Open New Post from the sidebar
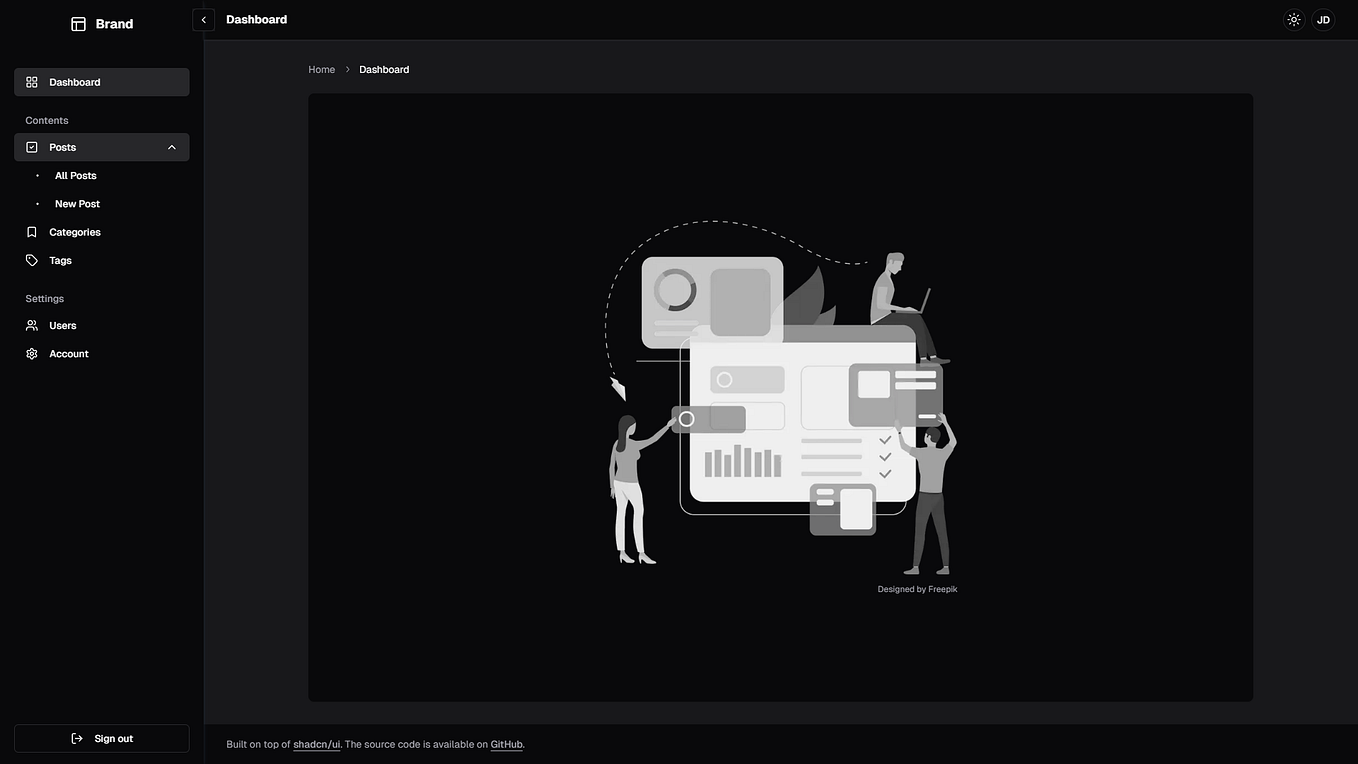The image size is (1358, 764). pos(79,203)
